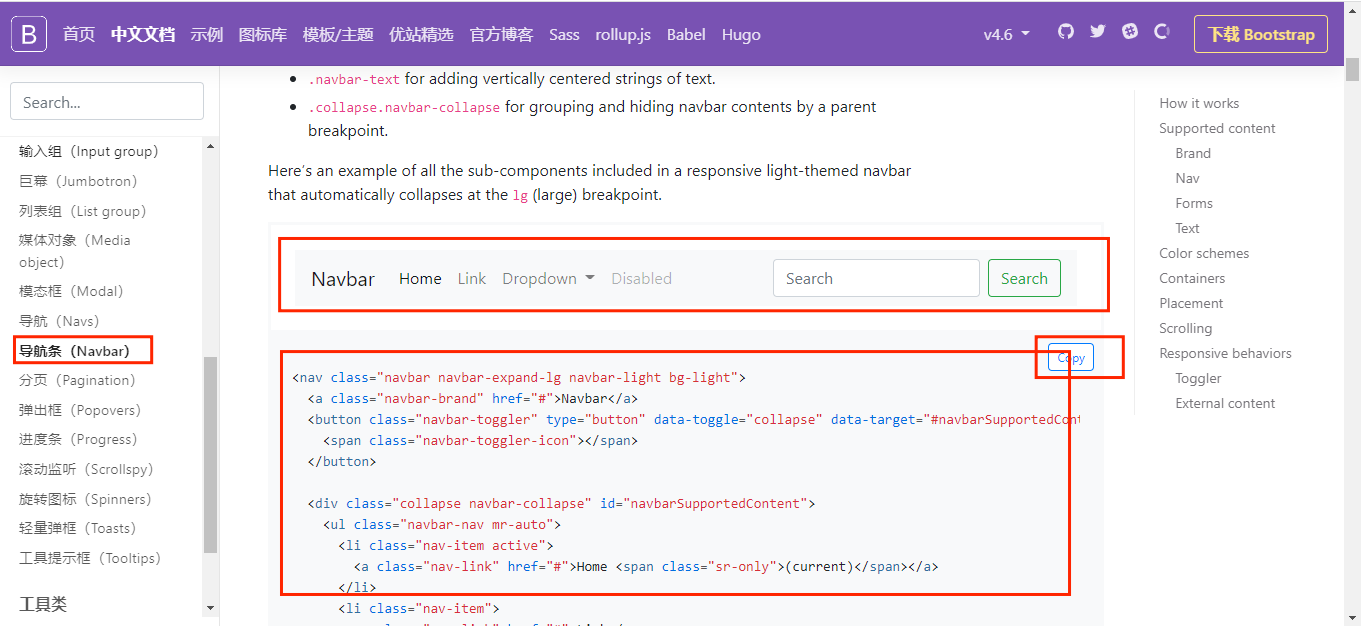
Task: Jump to Forms in page contents
Action: pos(1194,203)
